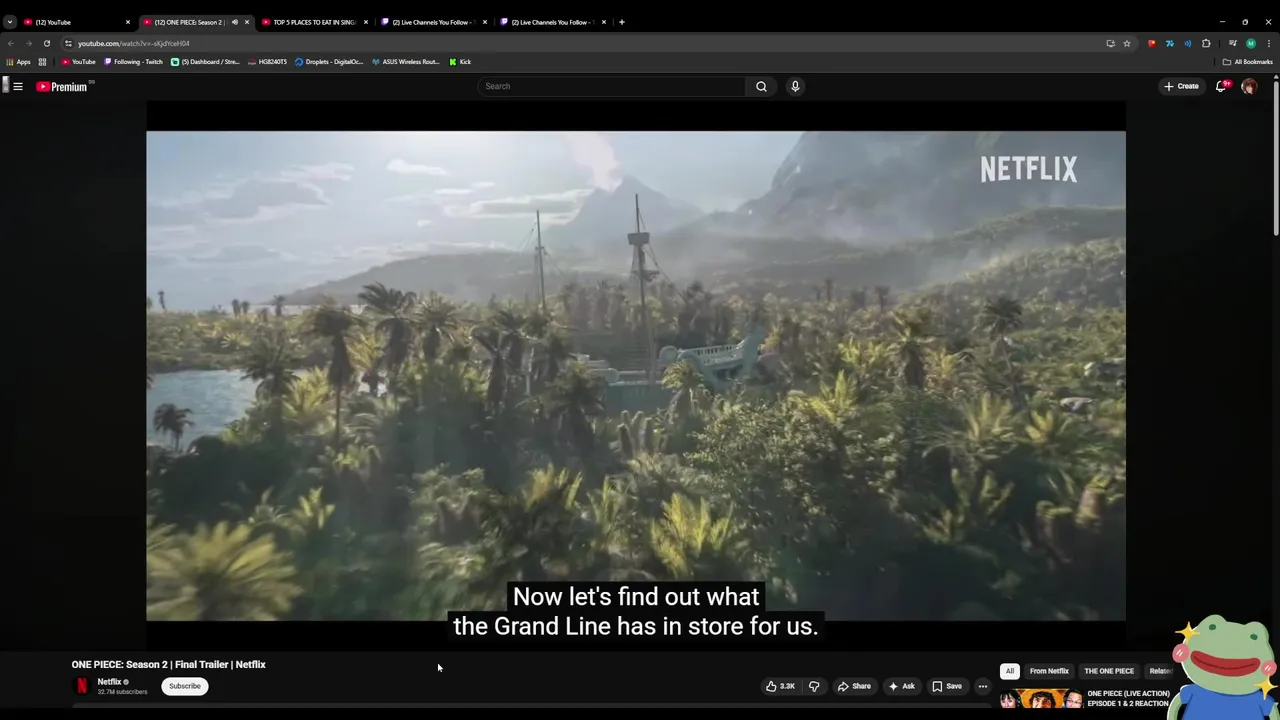Reload the page in Chrome
Viewport: 1280px width, 720px height.
pyautogui.click(x=46, y=43)
